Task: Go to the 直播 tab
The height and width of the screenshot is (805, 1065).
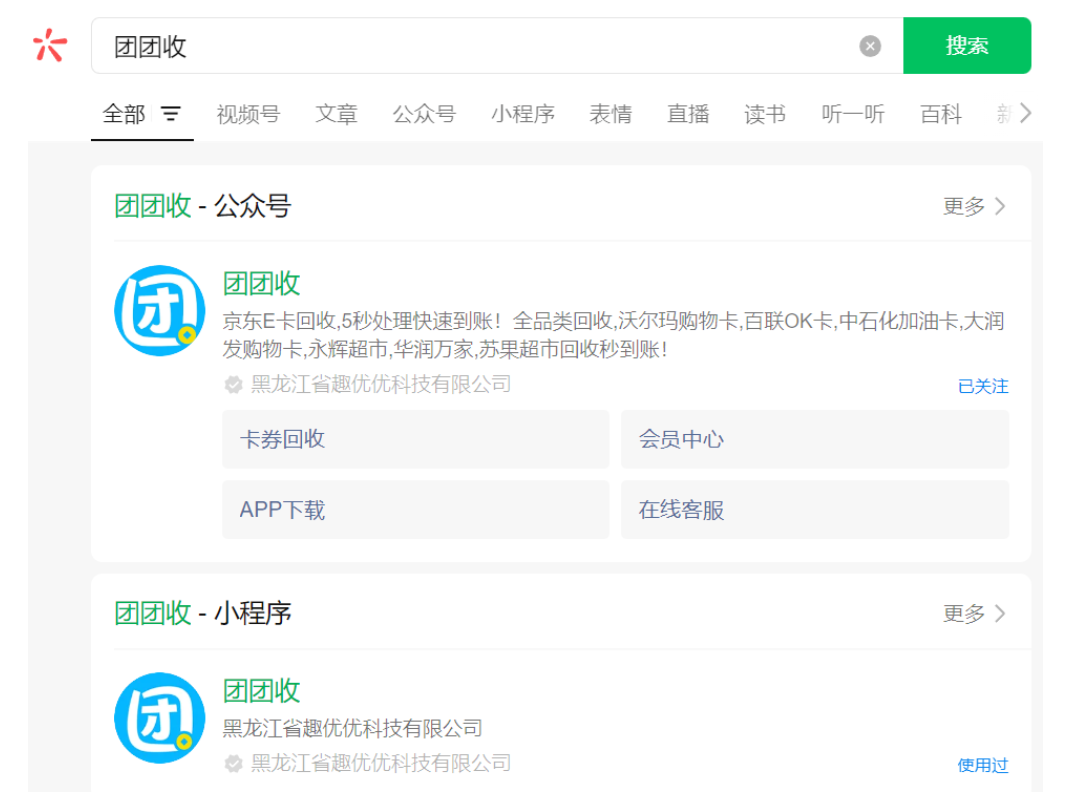Action: point(688,113)
